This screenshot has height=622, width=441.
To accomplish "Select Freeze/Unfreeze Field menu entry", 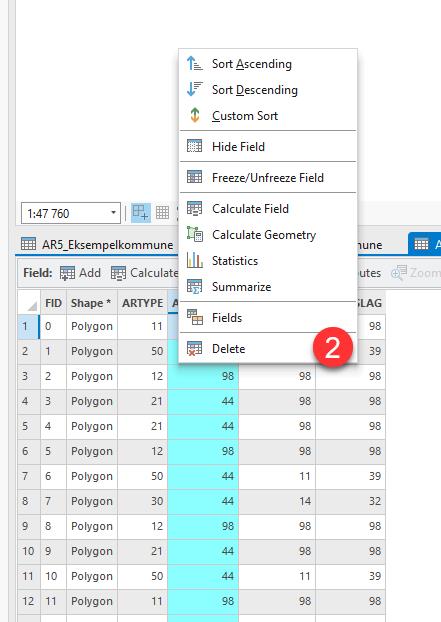I will pos(268,177).
